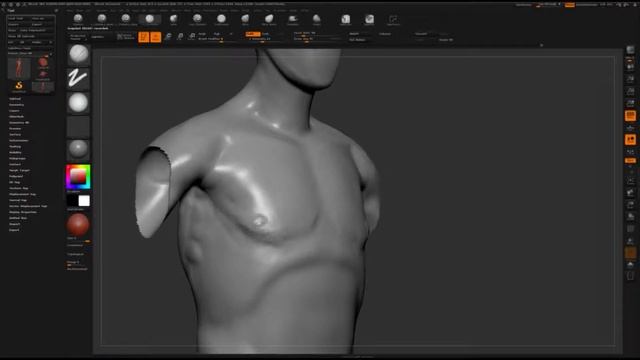640x360 pixels.
Task: Open the FreeHand stroke type selector
Action: pyautogui.click(x=78, y=78)
